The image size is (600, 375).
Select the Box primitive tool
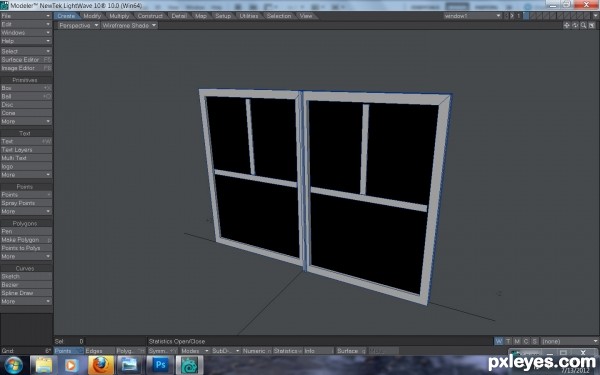26,88
